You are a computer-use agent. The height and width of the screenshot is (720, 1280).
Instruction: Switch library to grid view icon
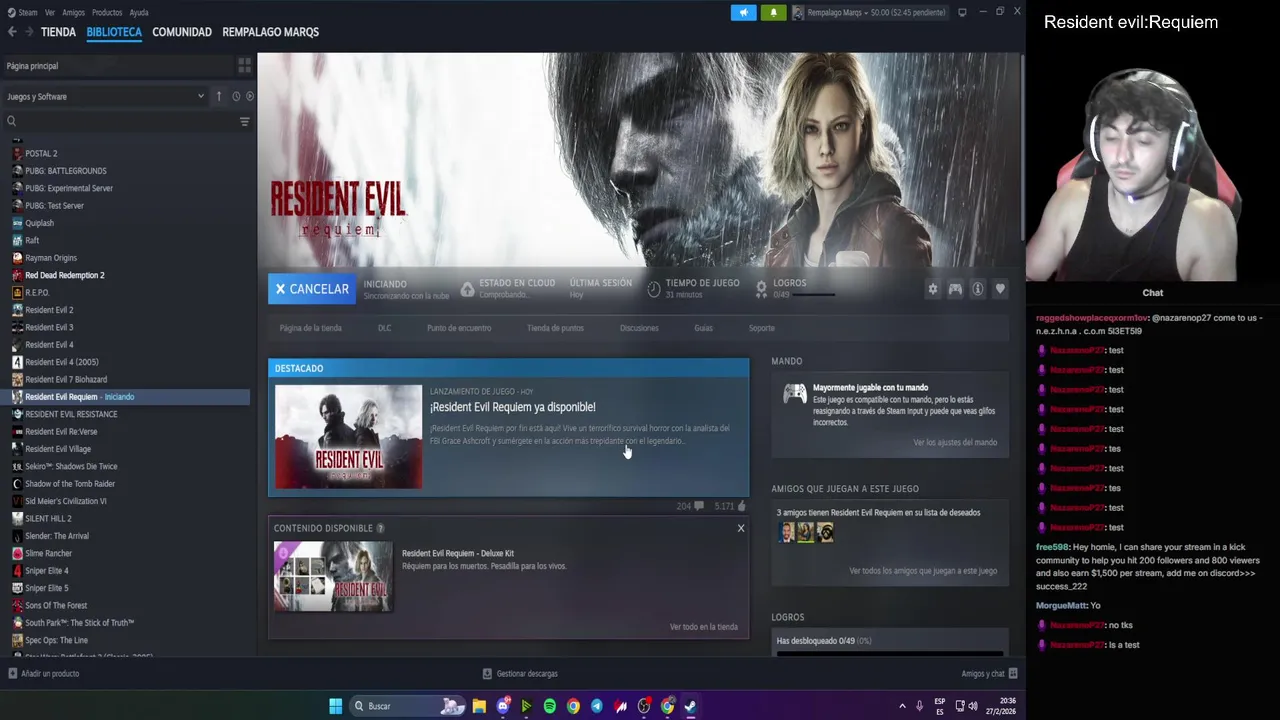click(x=244, y=66)
